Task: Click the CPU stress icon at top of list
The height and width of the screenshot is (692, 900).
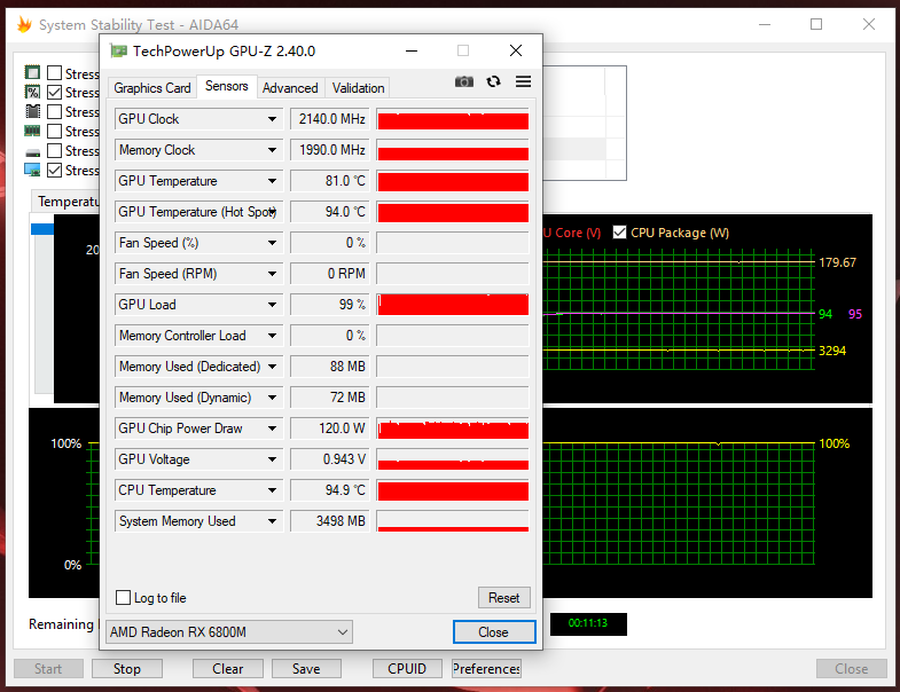Action: click(x=32, y=73)
